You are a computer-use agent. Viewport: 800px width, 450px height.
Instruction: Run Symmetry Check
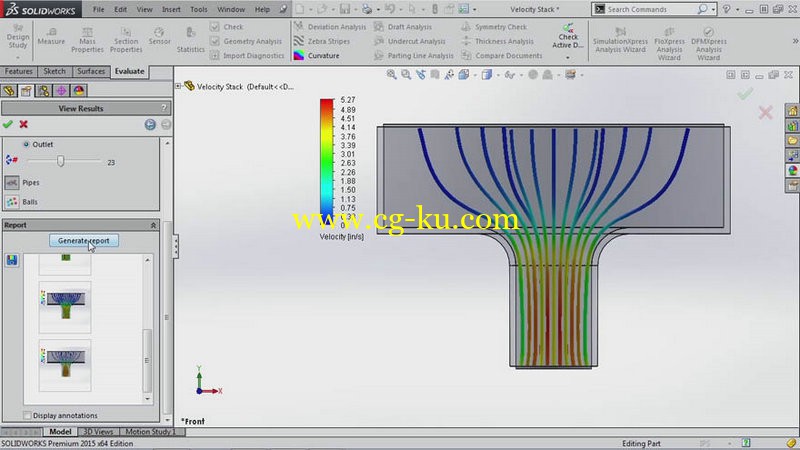(494, 27)
